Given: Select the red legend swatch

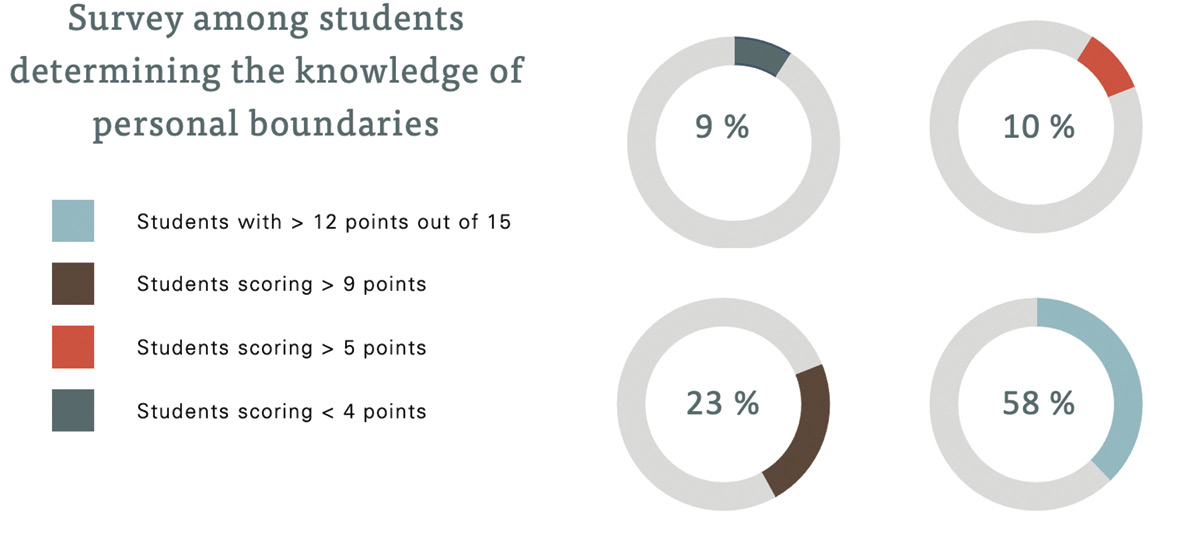Looking at the screenshot, I should tap(73, 347).
